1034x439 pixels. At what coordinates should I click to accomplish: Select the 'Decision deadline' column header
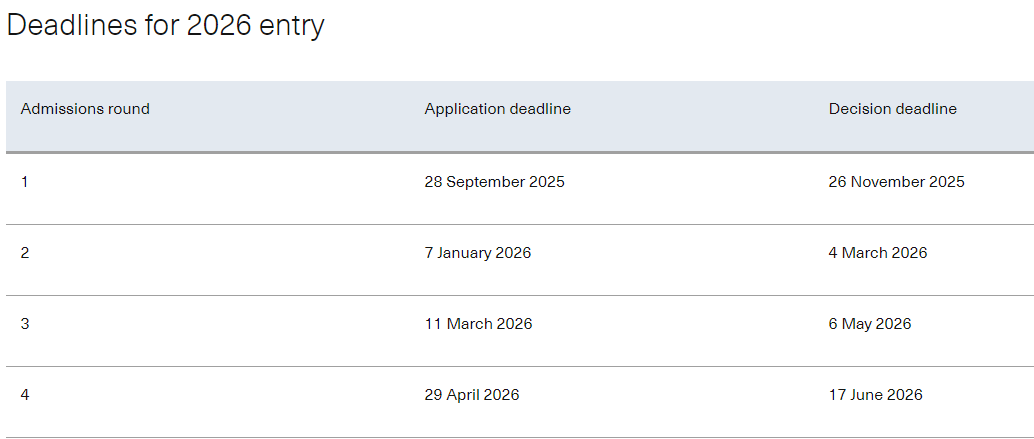click(892, 109)
